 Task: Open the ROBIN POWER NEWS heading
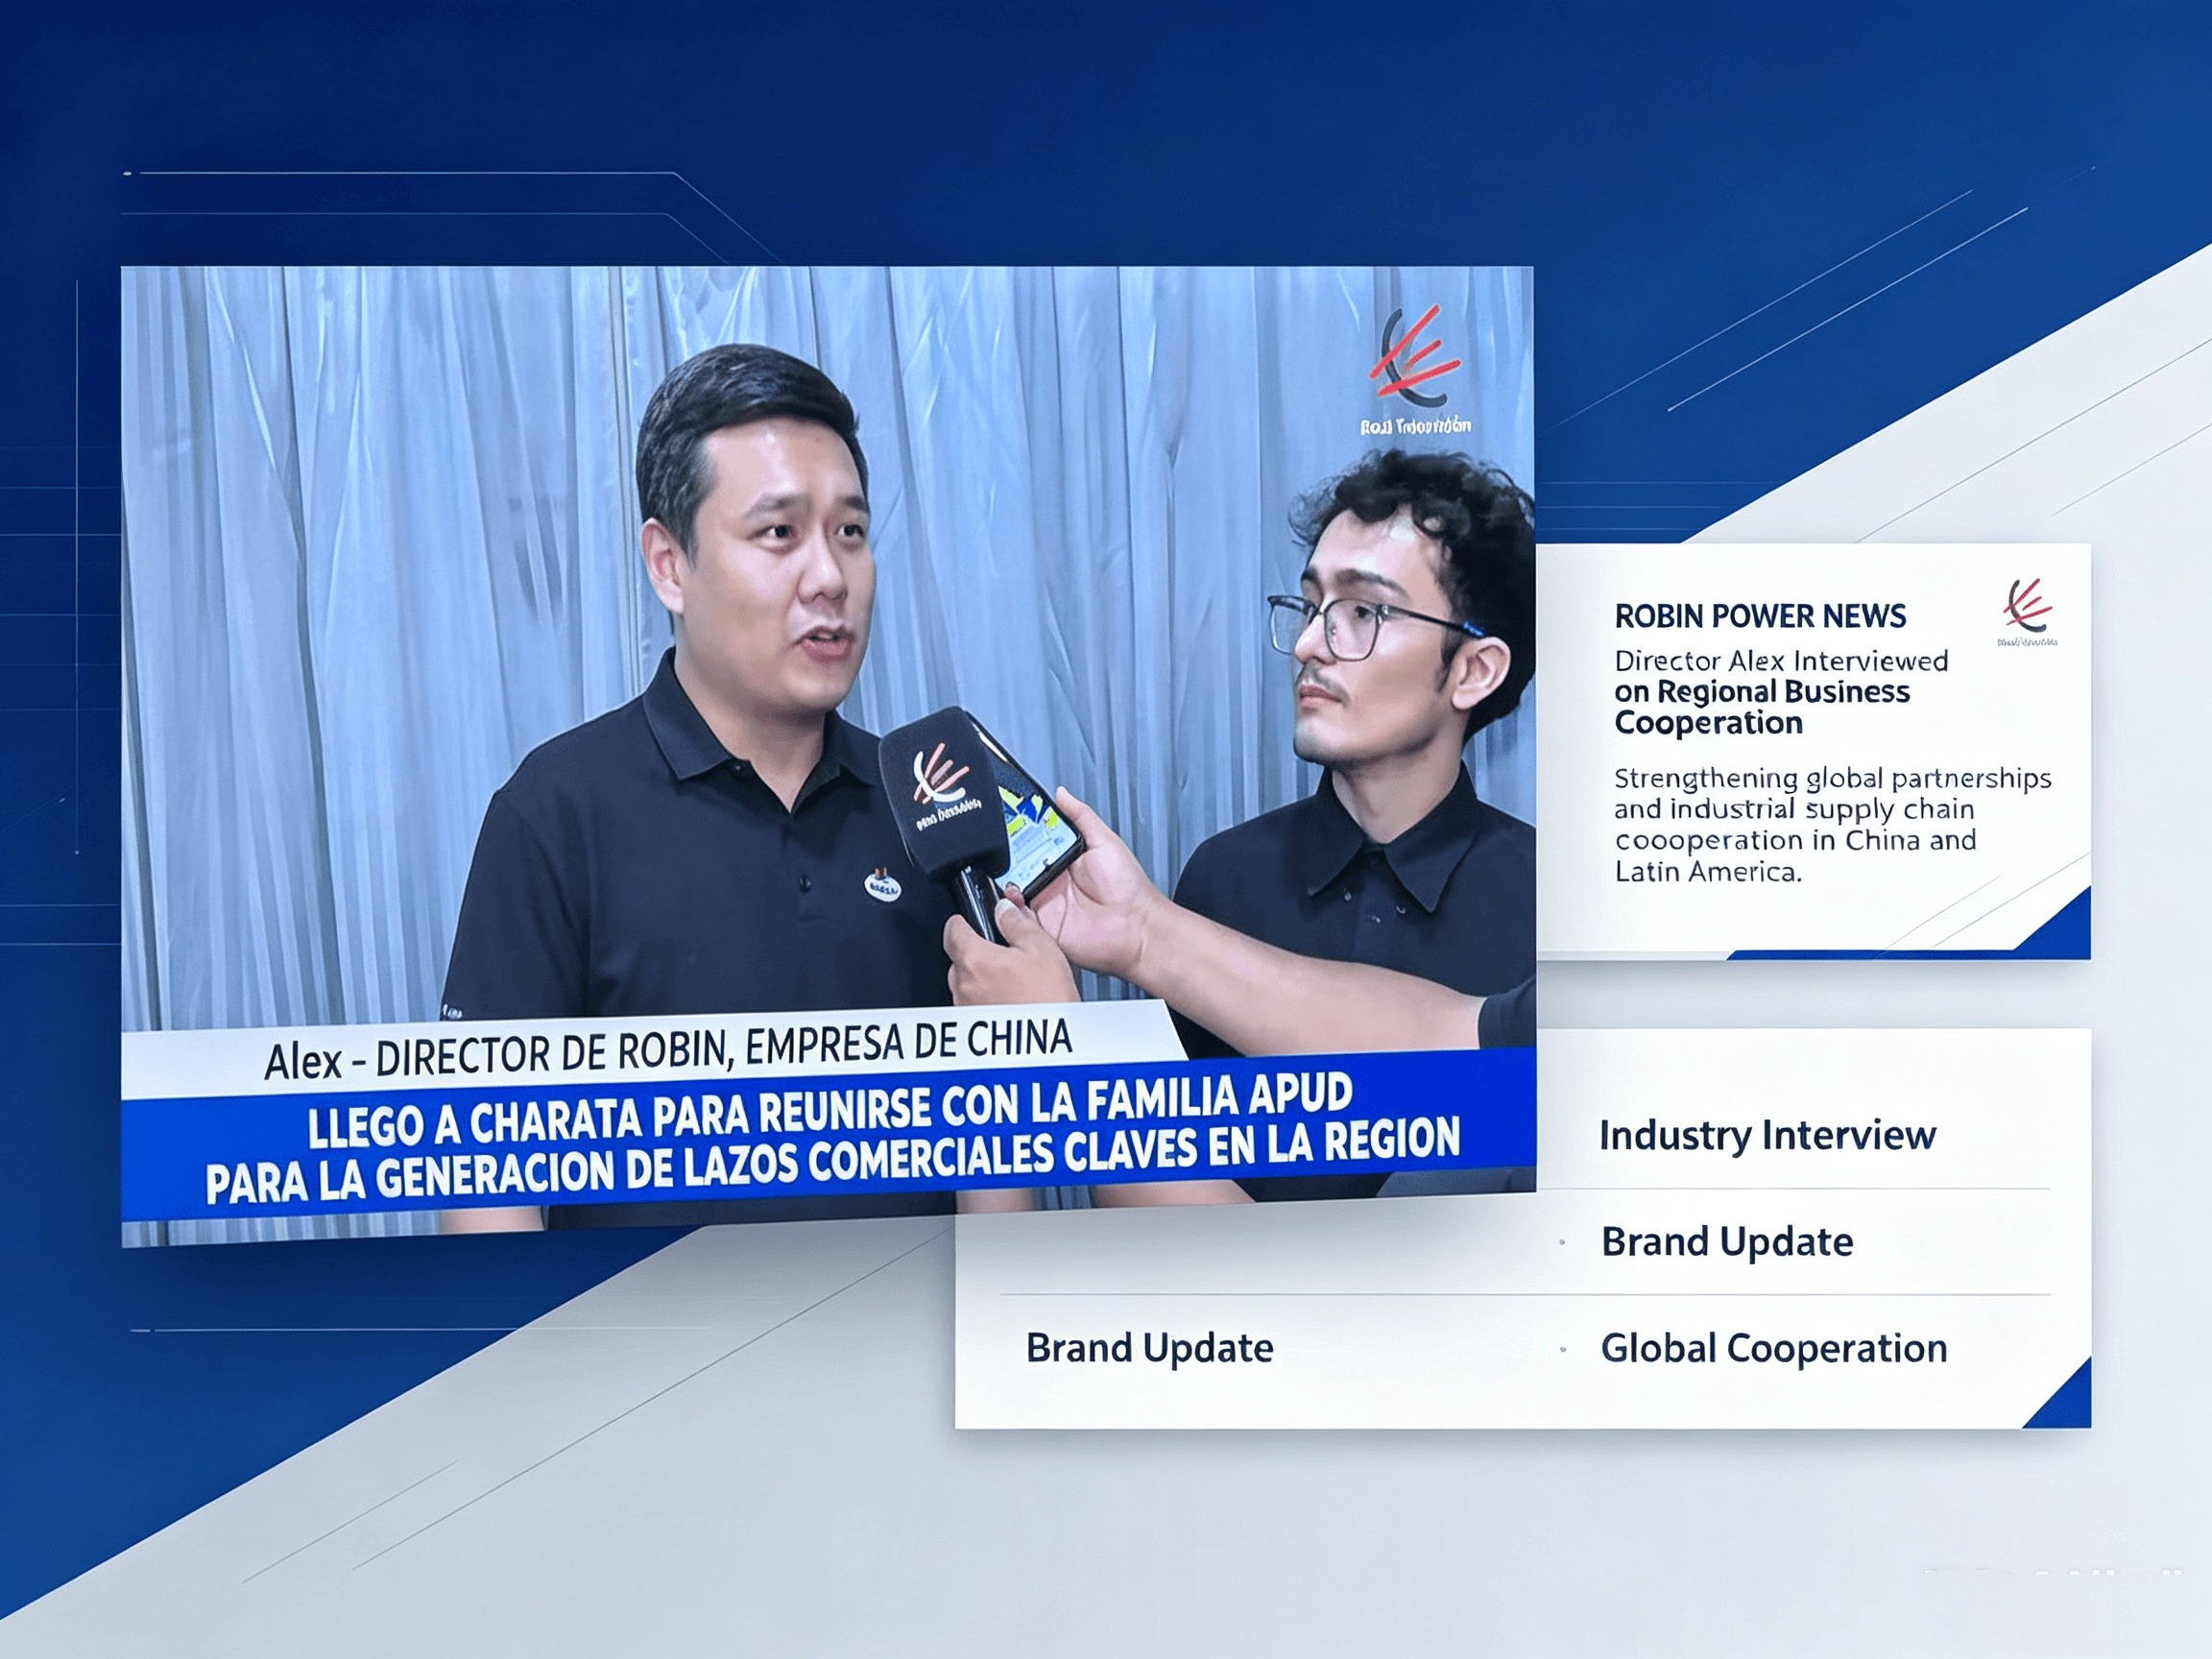click(1760, 616)
